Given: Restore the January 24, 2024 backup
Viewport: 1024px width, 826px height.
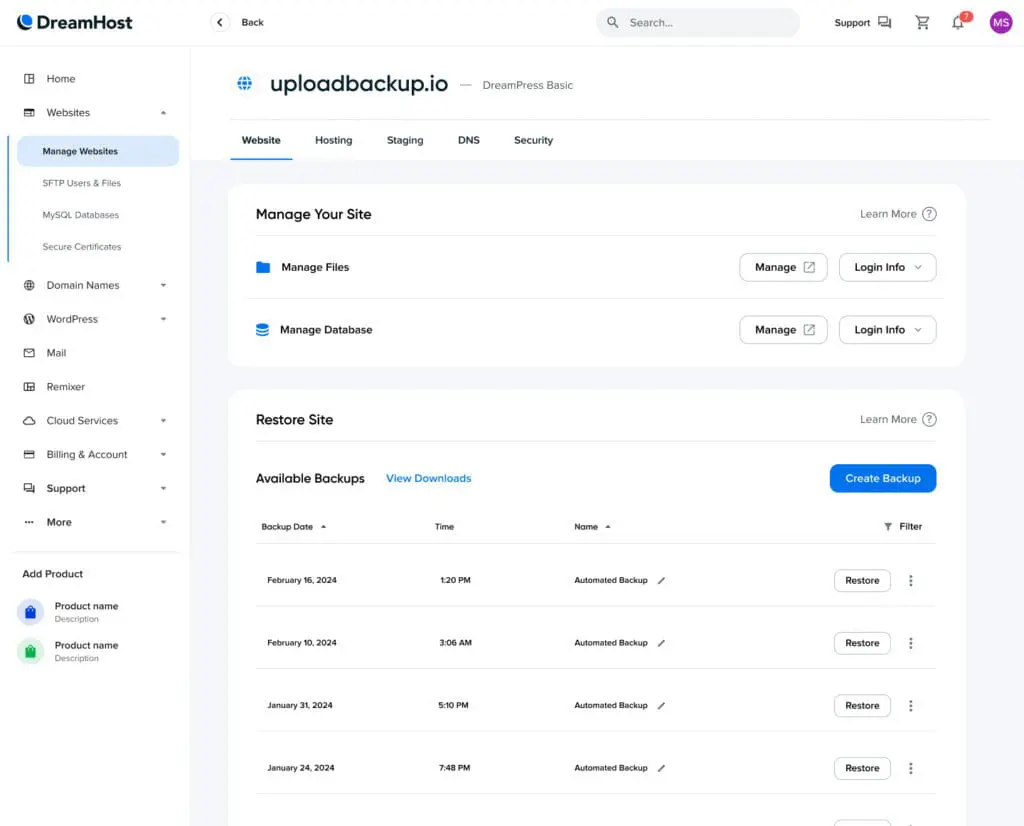Looking at the screenshot, I should click(862, 769).
